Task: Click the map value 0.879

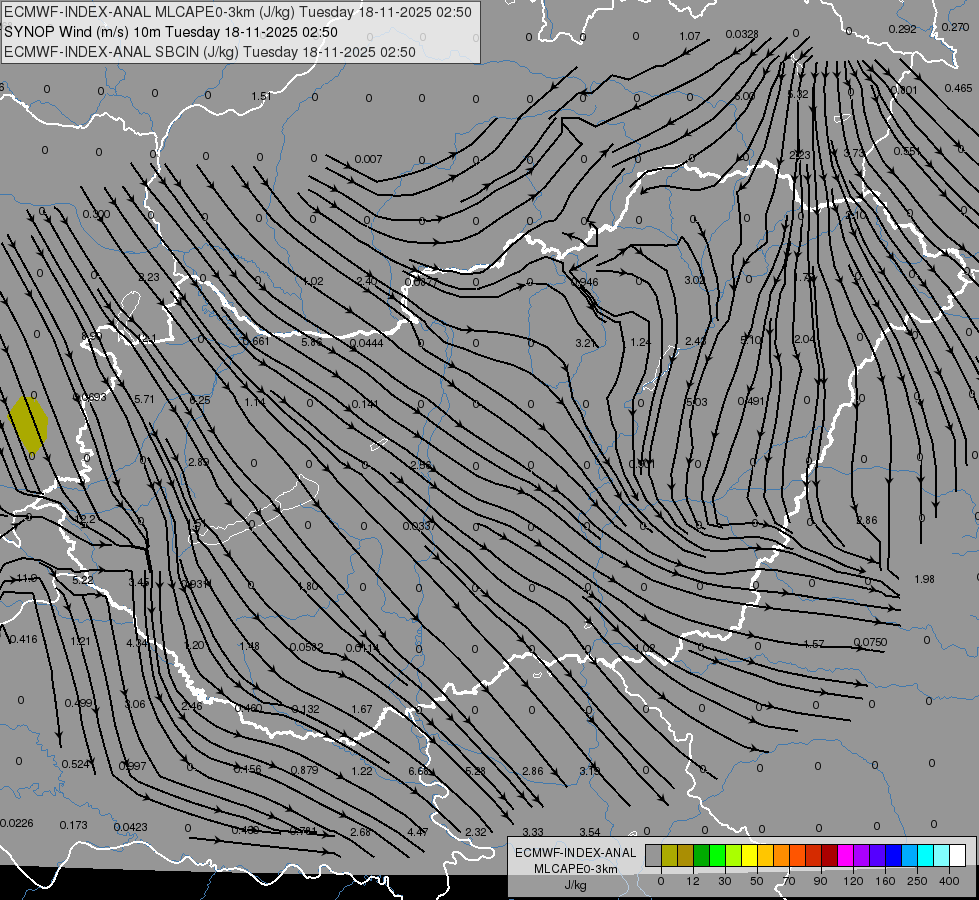Action: tap(305, 769)
